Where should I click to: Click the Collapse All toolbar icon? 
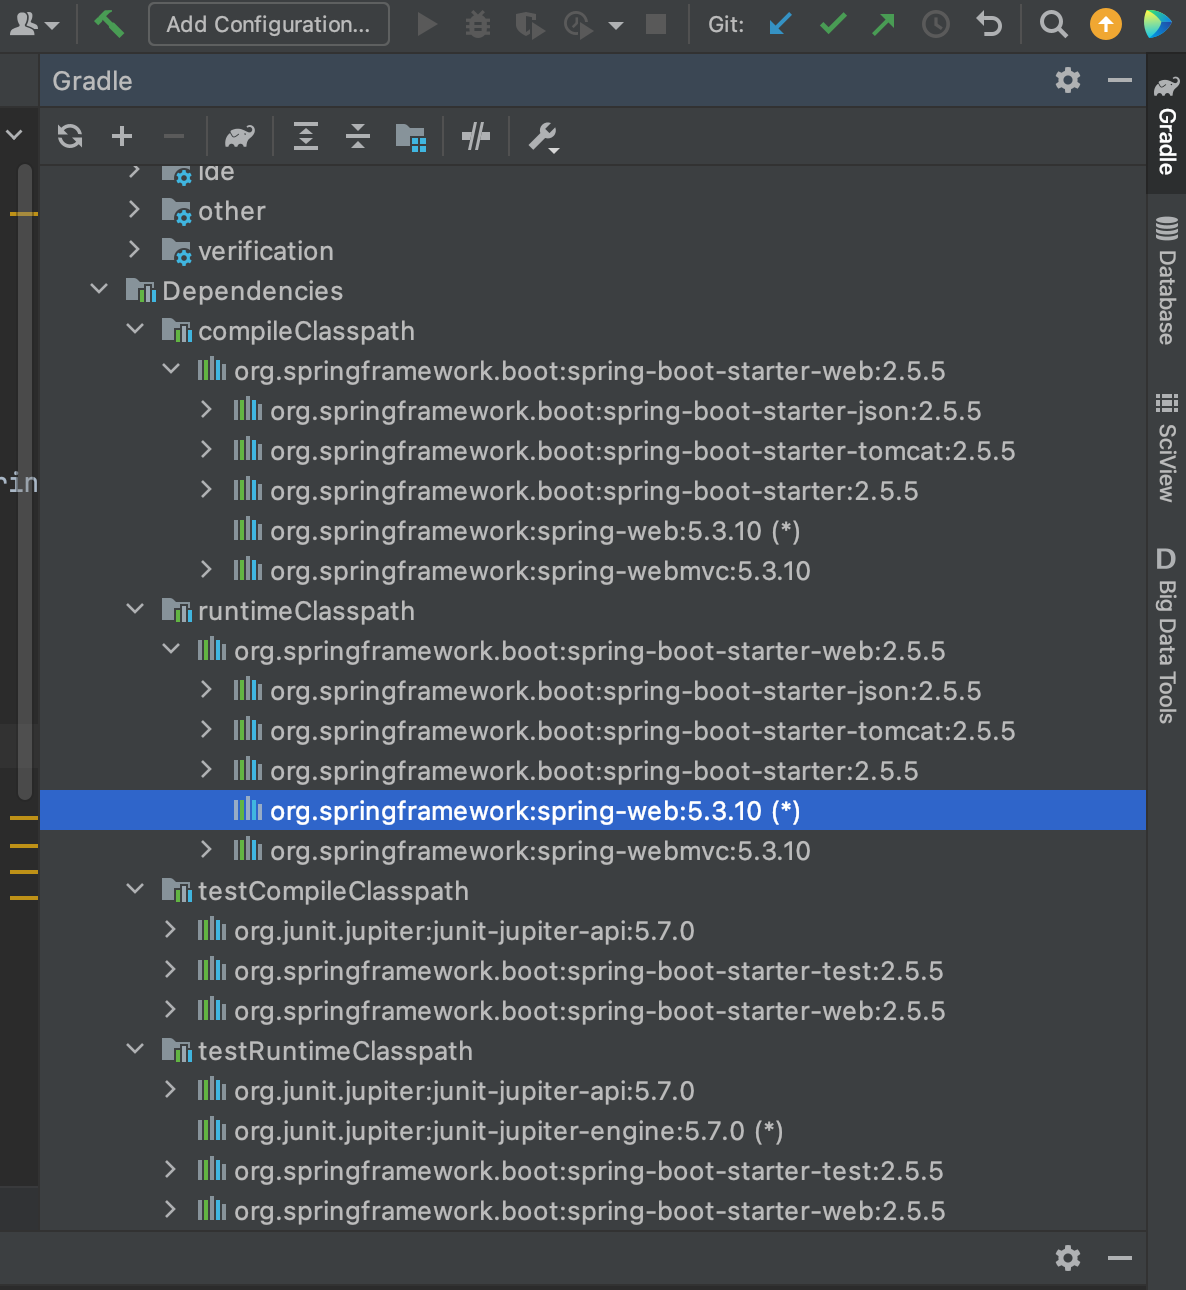coord(358,136)
